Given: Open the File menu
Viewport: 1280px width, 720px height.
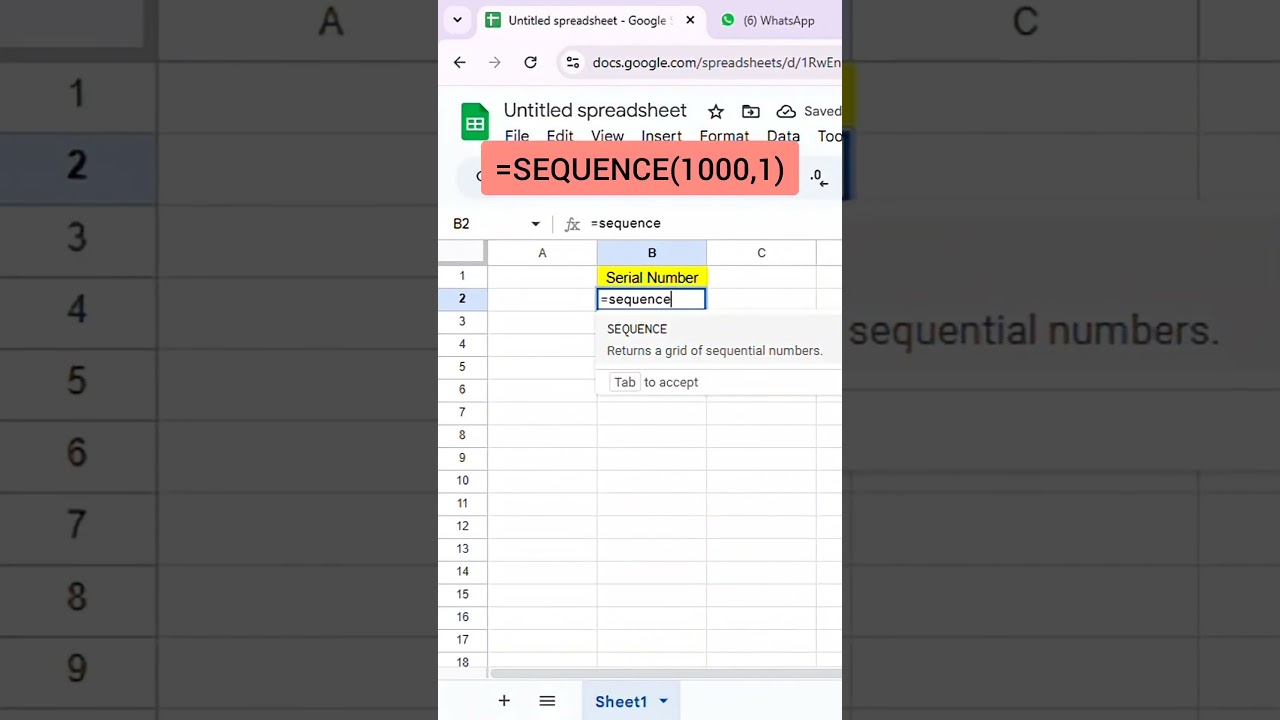Looking at the screenshot, I should (x=517, y=136).
